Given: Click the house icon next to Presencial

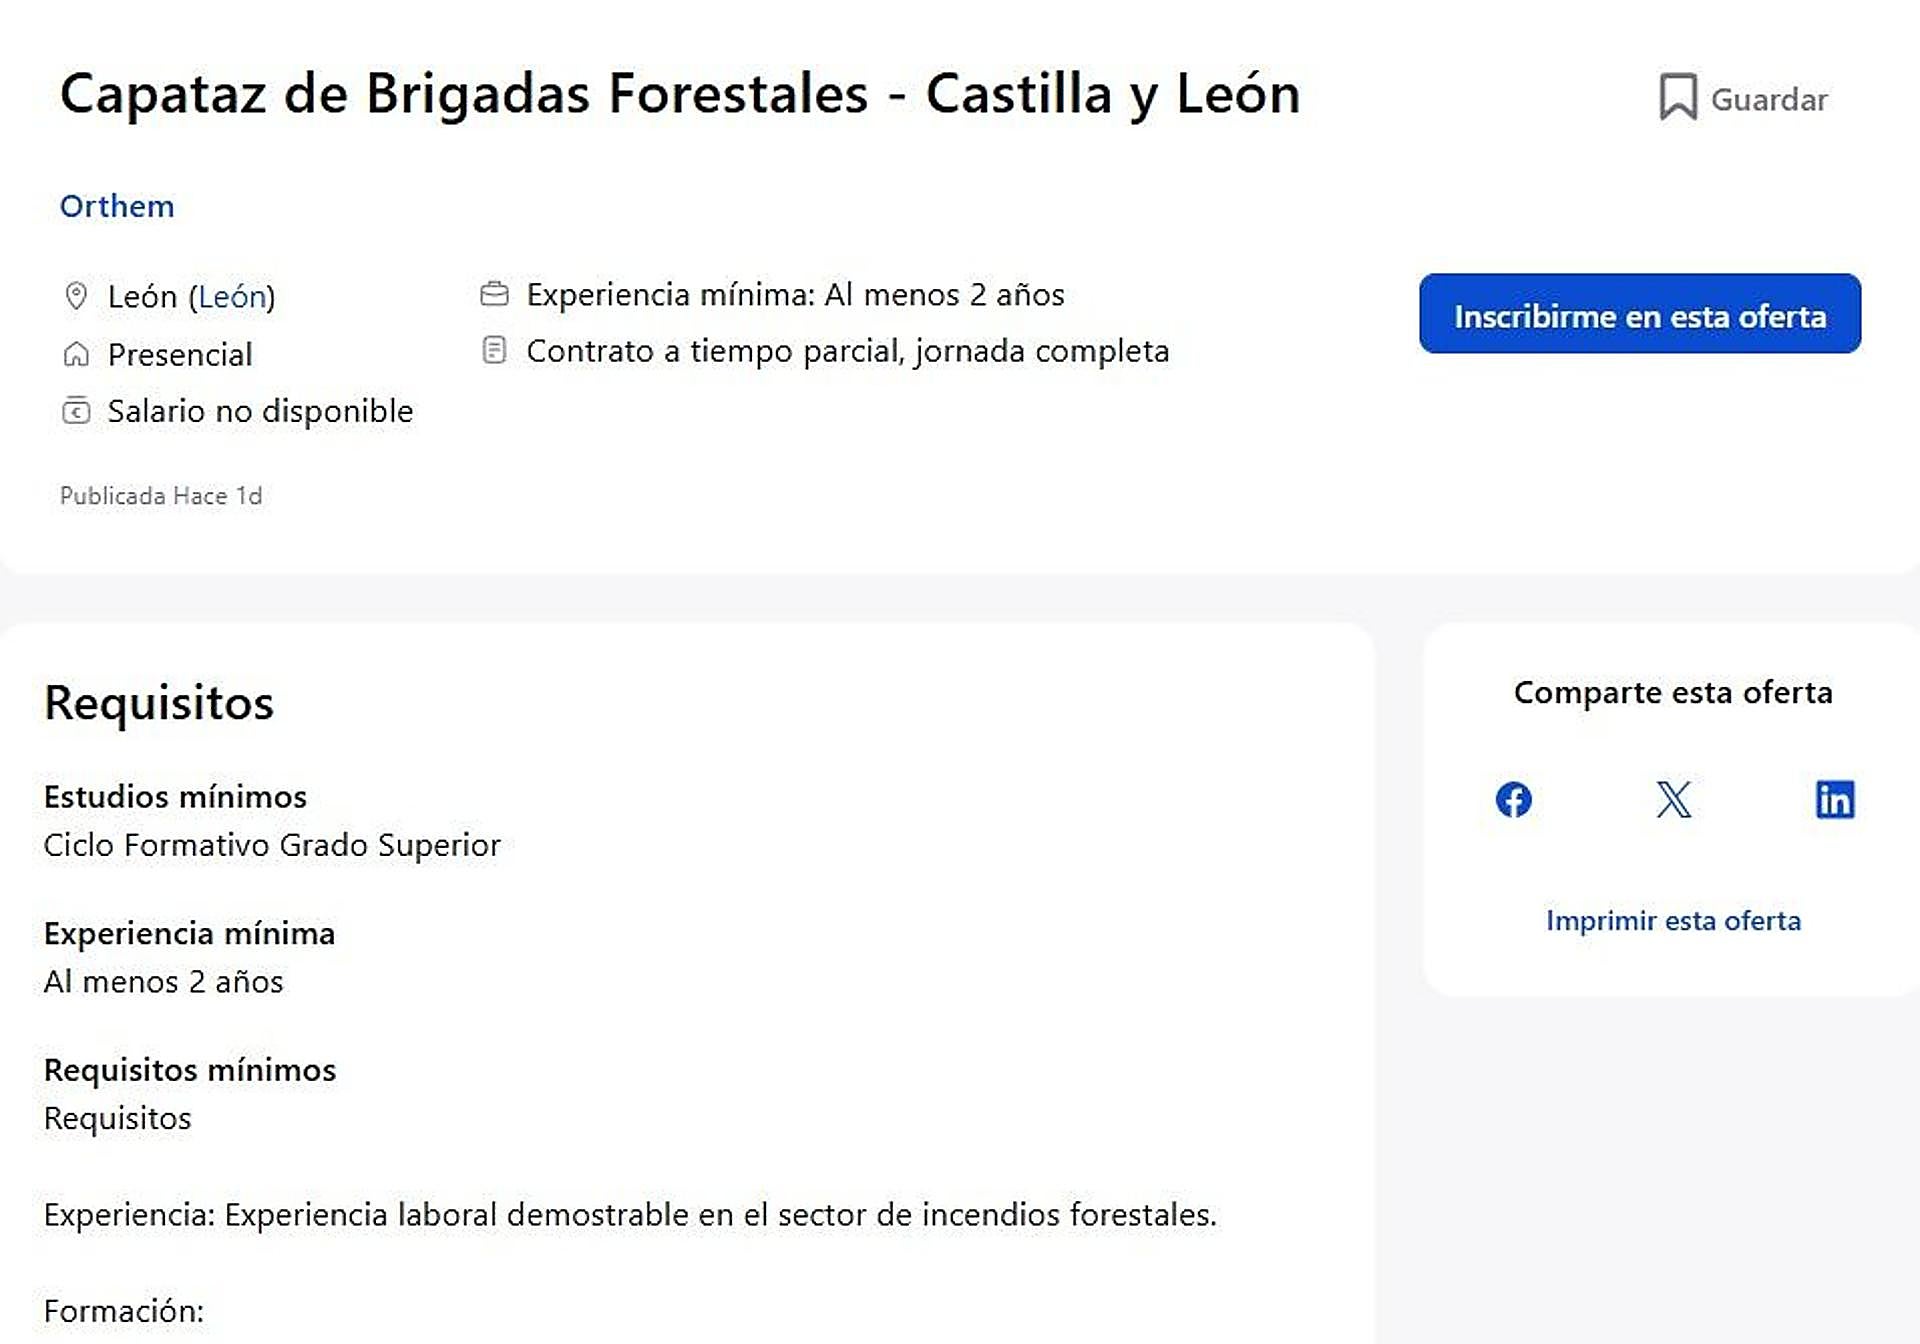Looking at the screenshot, I should (x=76, y=354).
